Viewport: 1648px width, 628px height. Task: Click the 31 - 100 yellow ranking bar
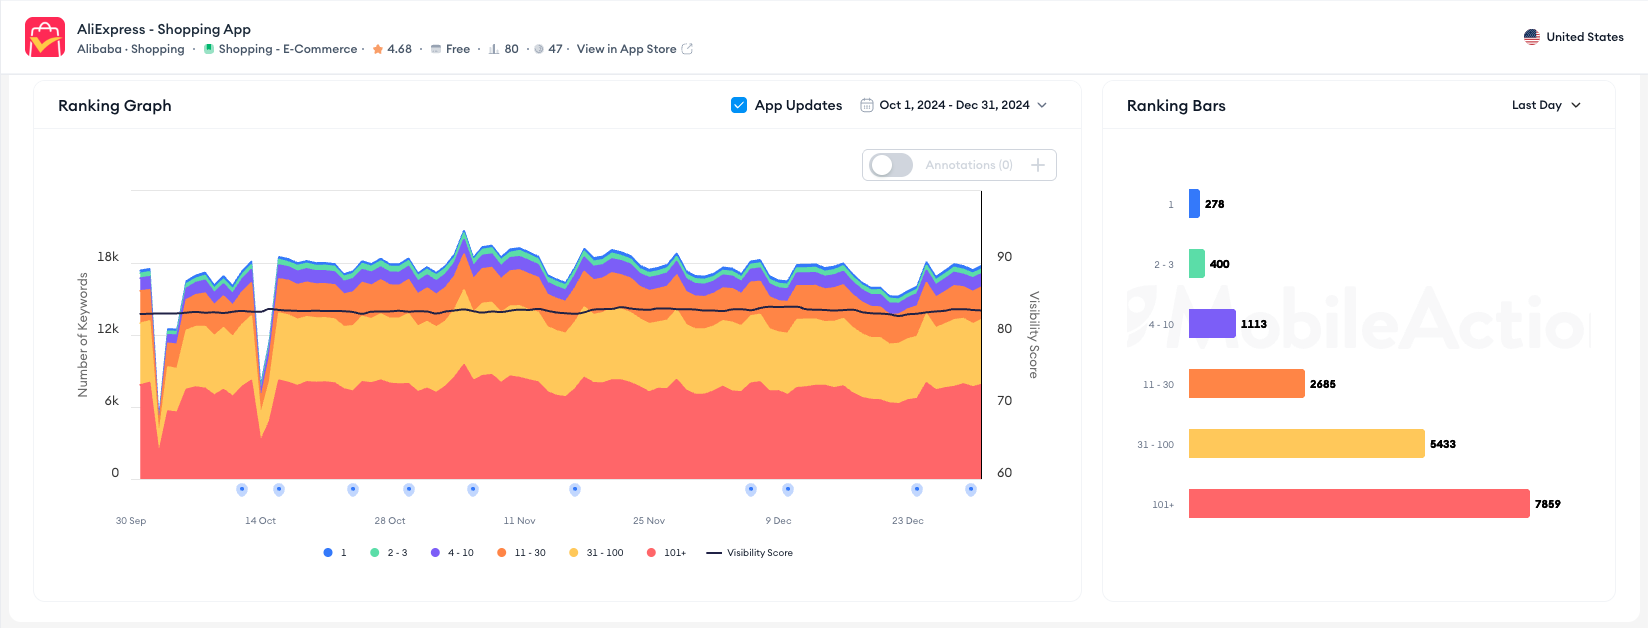(1306, 444)
